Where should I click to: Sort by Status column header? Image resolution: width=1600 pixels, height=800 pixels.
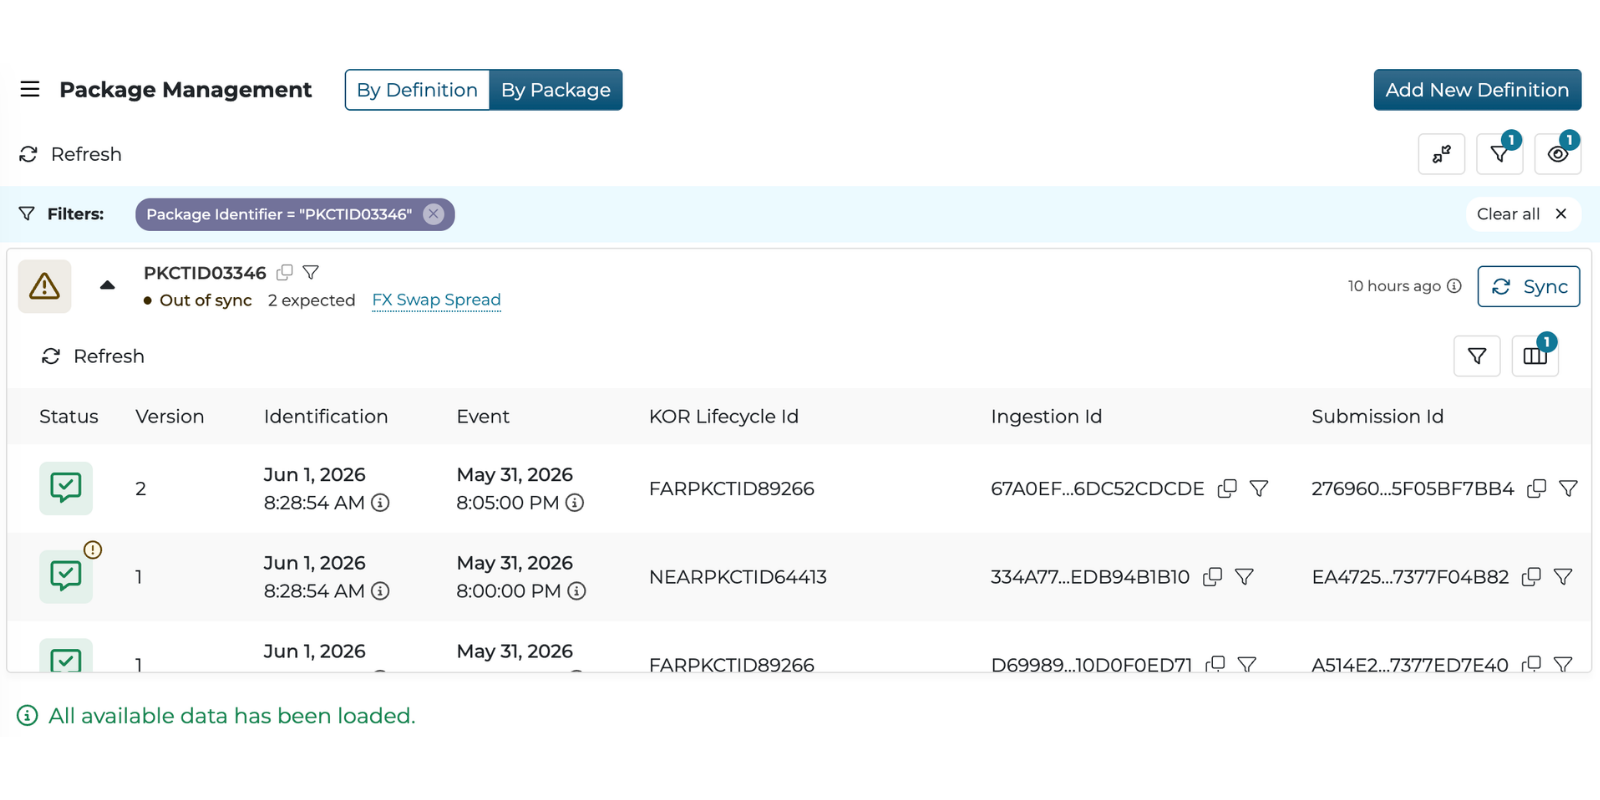click(x=69, y=416)
